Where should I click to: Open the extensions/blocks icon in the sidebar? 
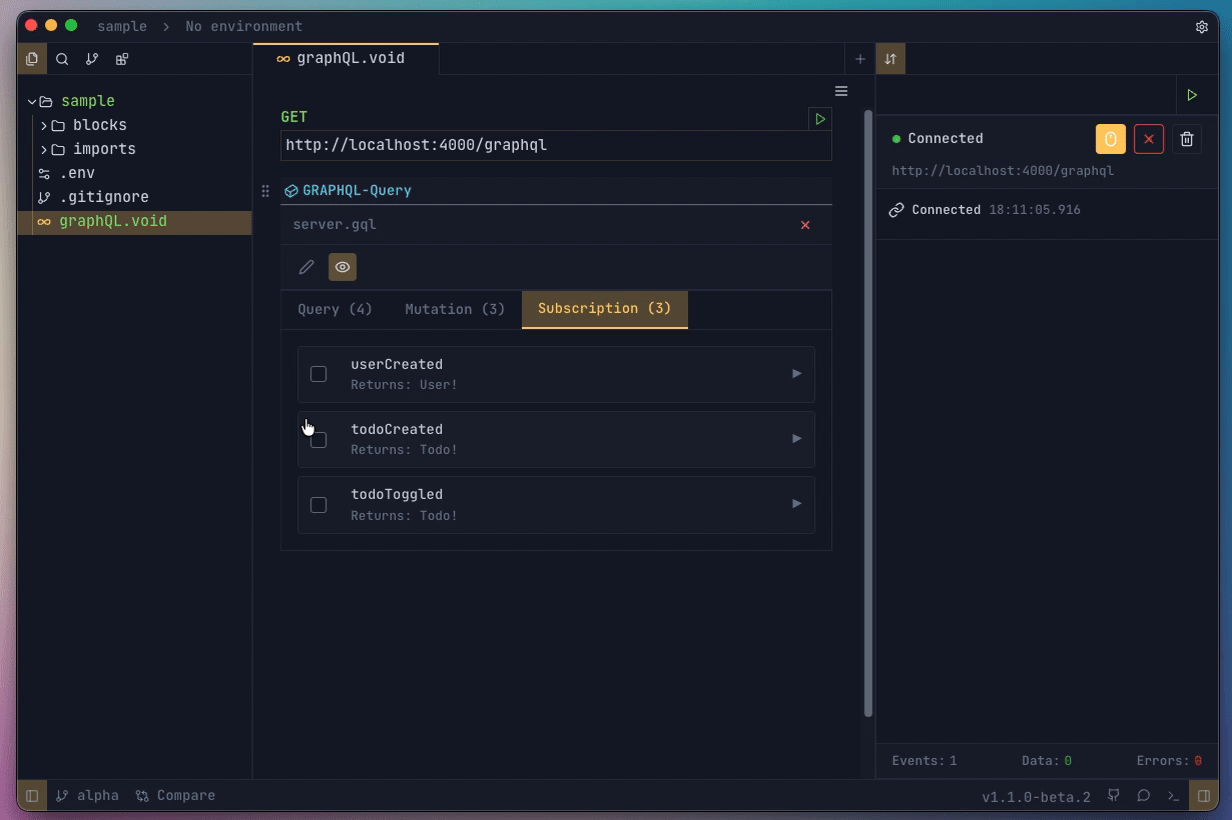[122, 59]
